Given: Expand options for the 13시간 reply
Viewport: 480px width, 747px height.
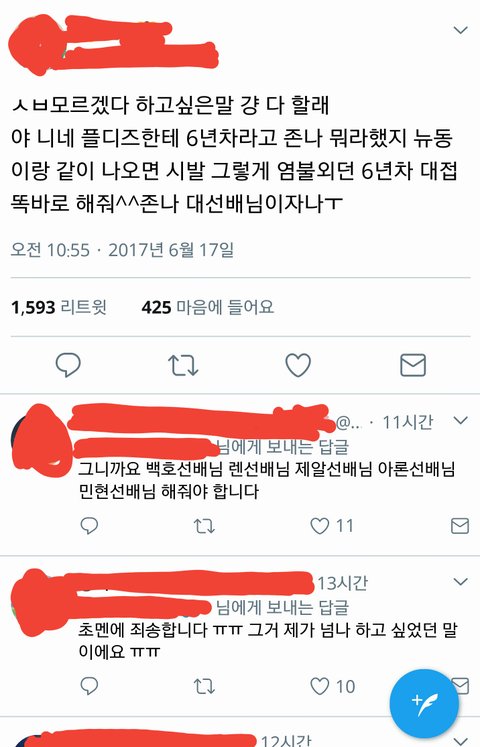Looking at the screenshot, I should (x=460, y=582).
